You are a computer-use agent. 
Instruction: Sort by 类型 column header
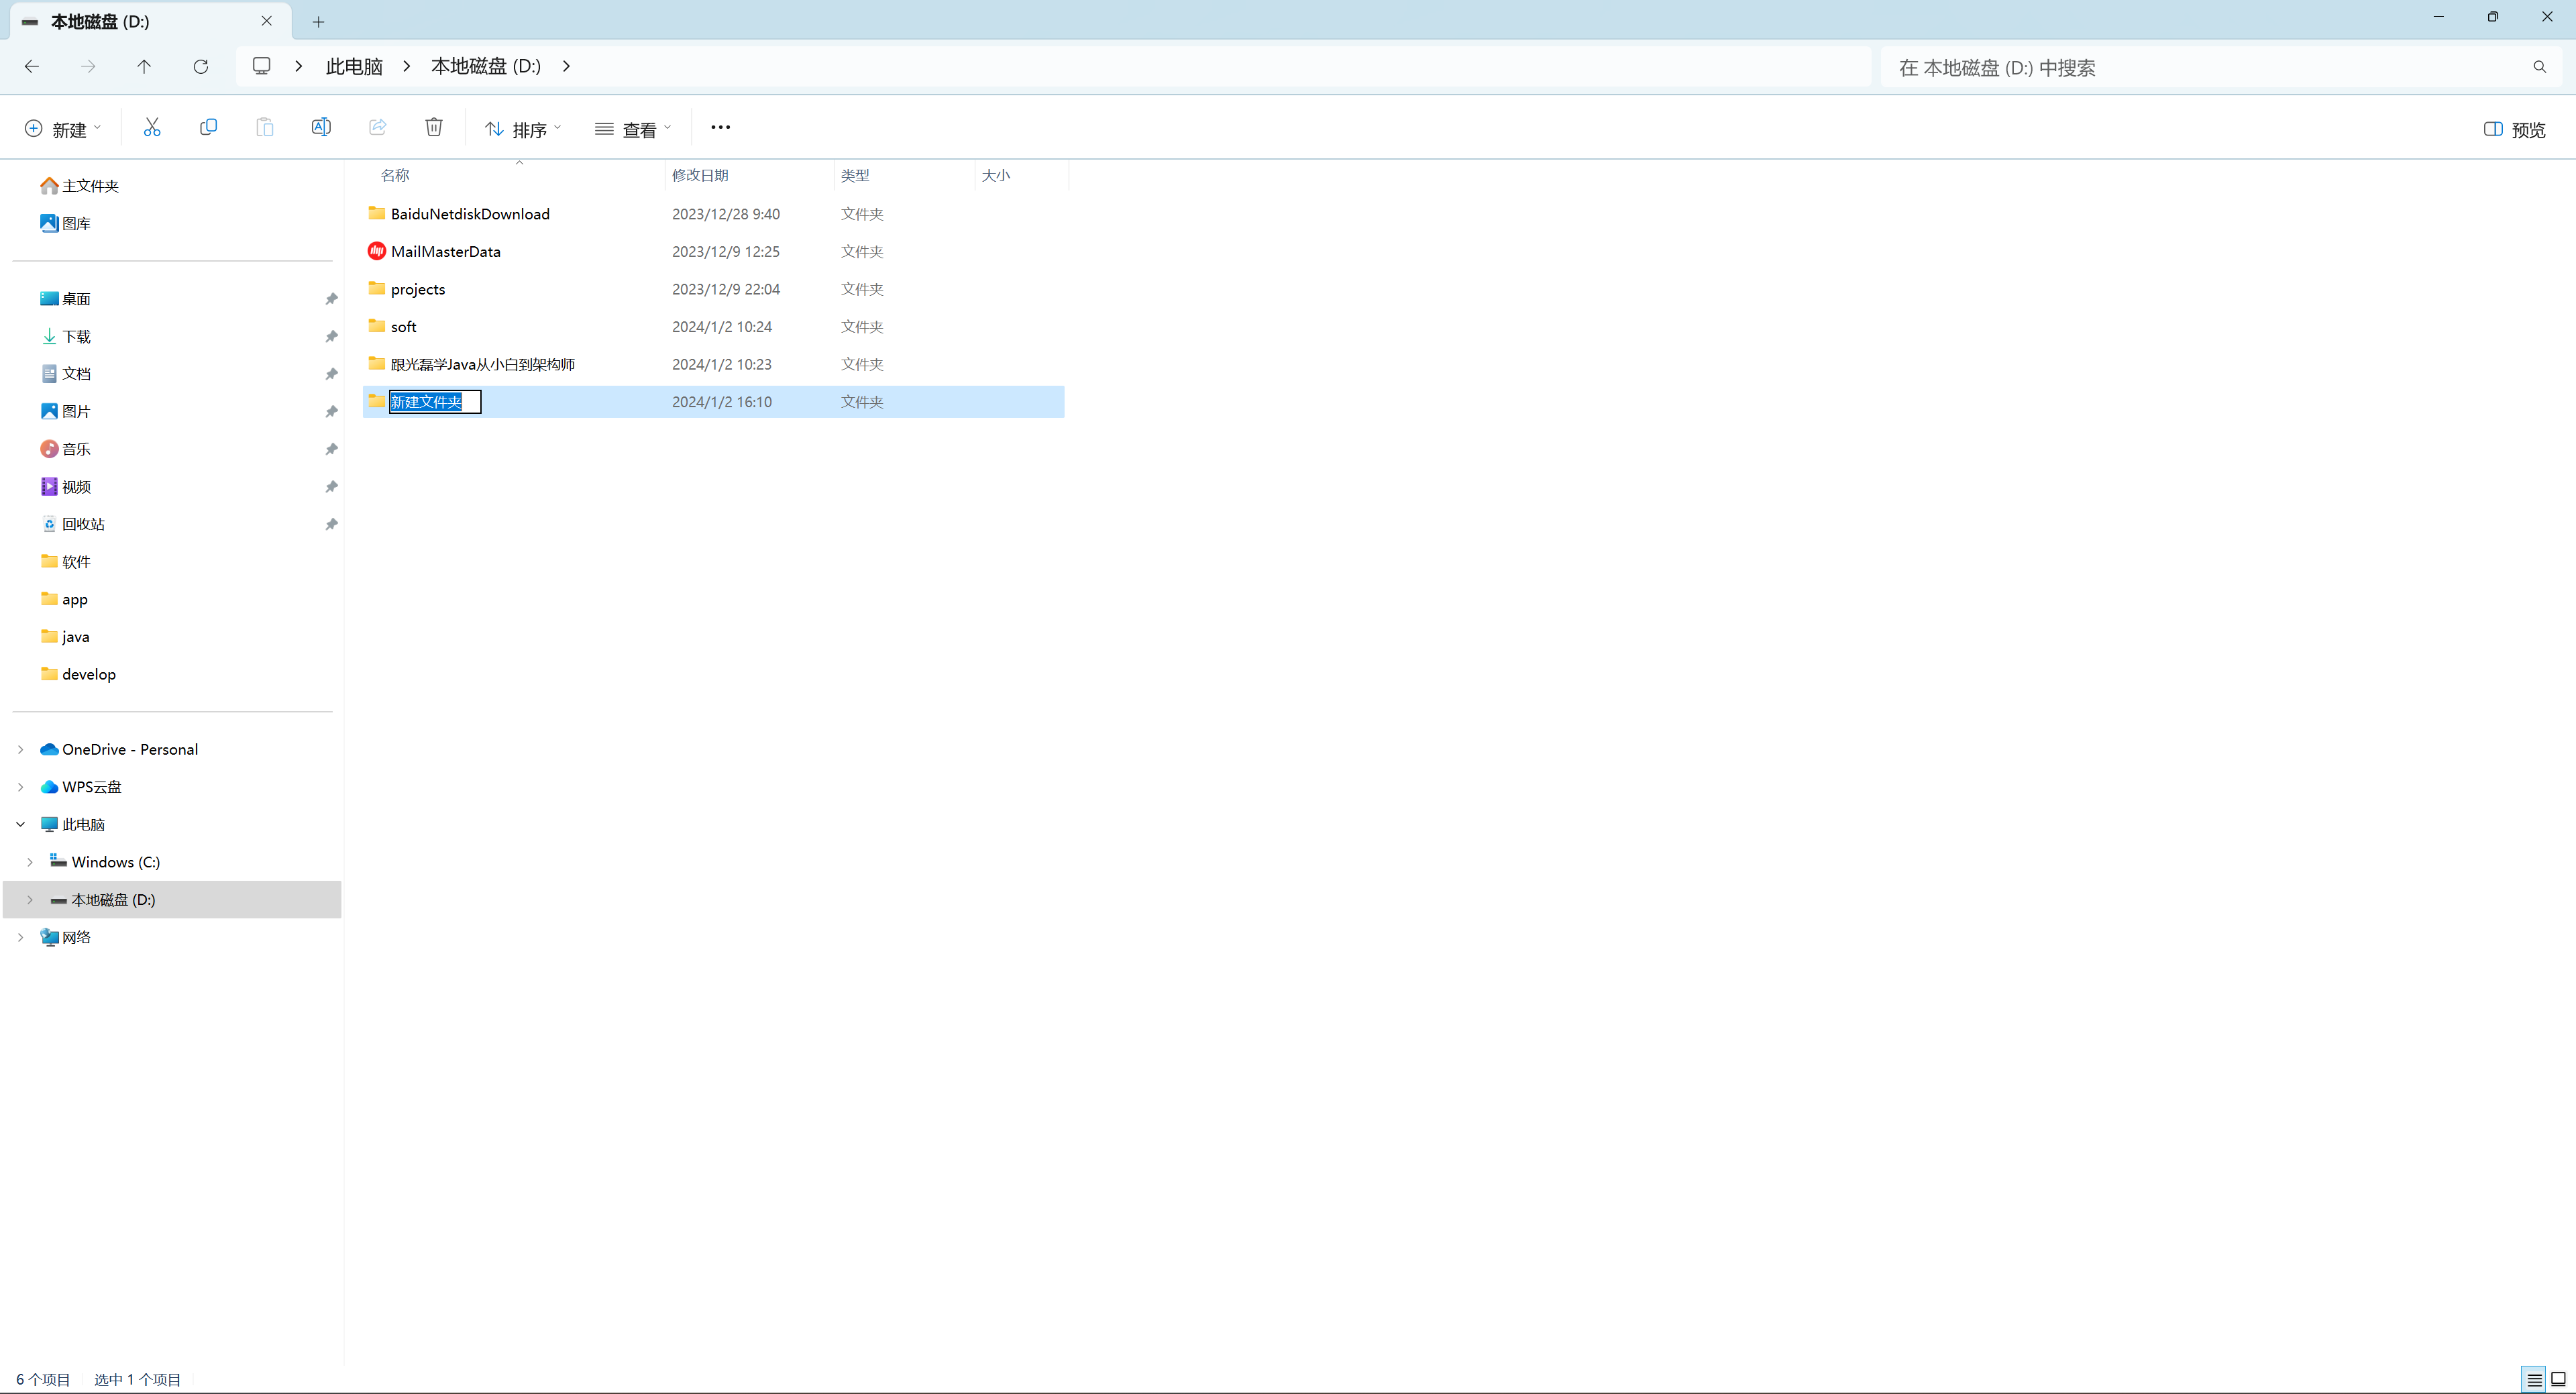coord(855,175)
